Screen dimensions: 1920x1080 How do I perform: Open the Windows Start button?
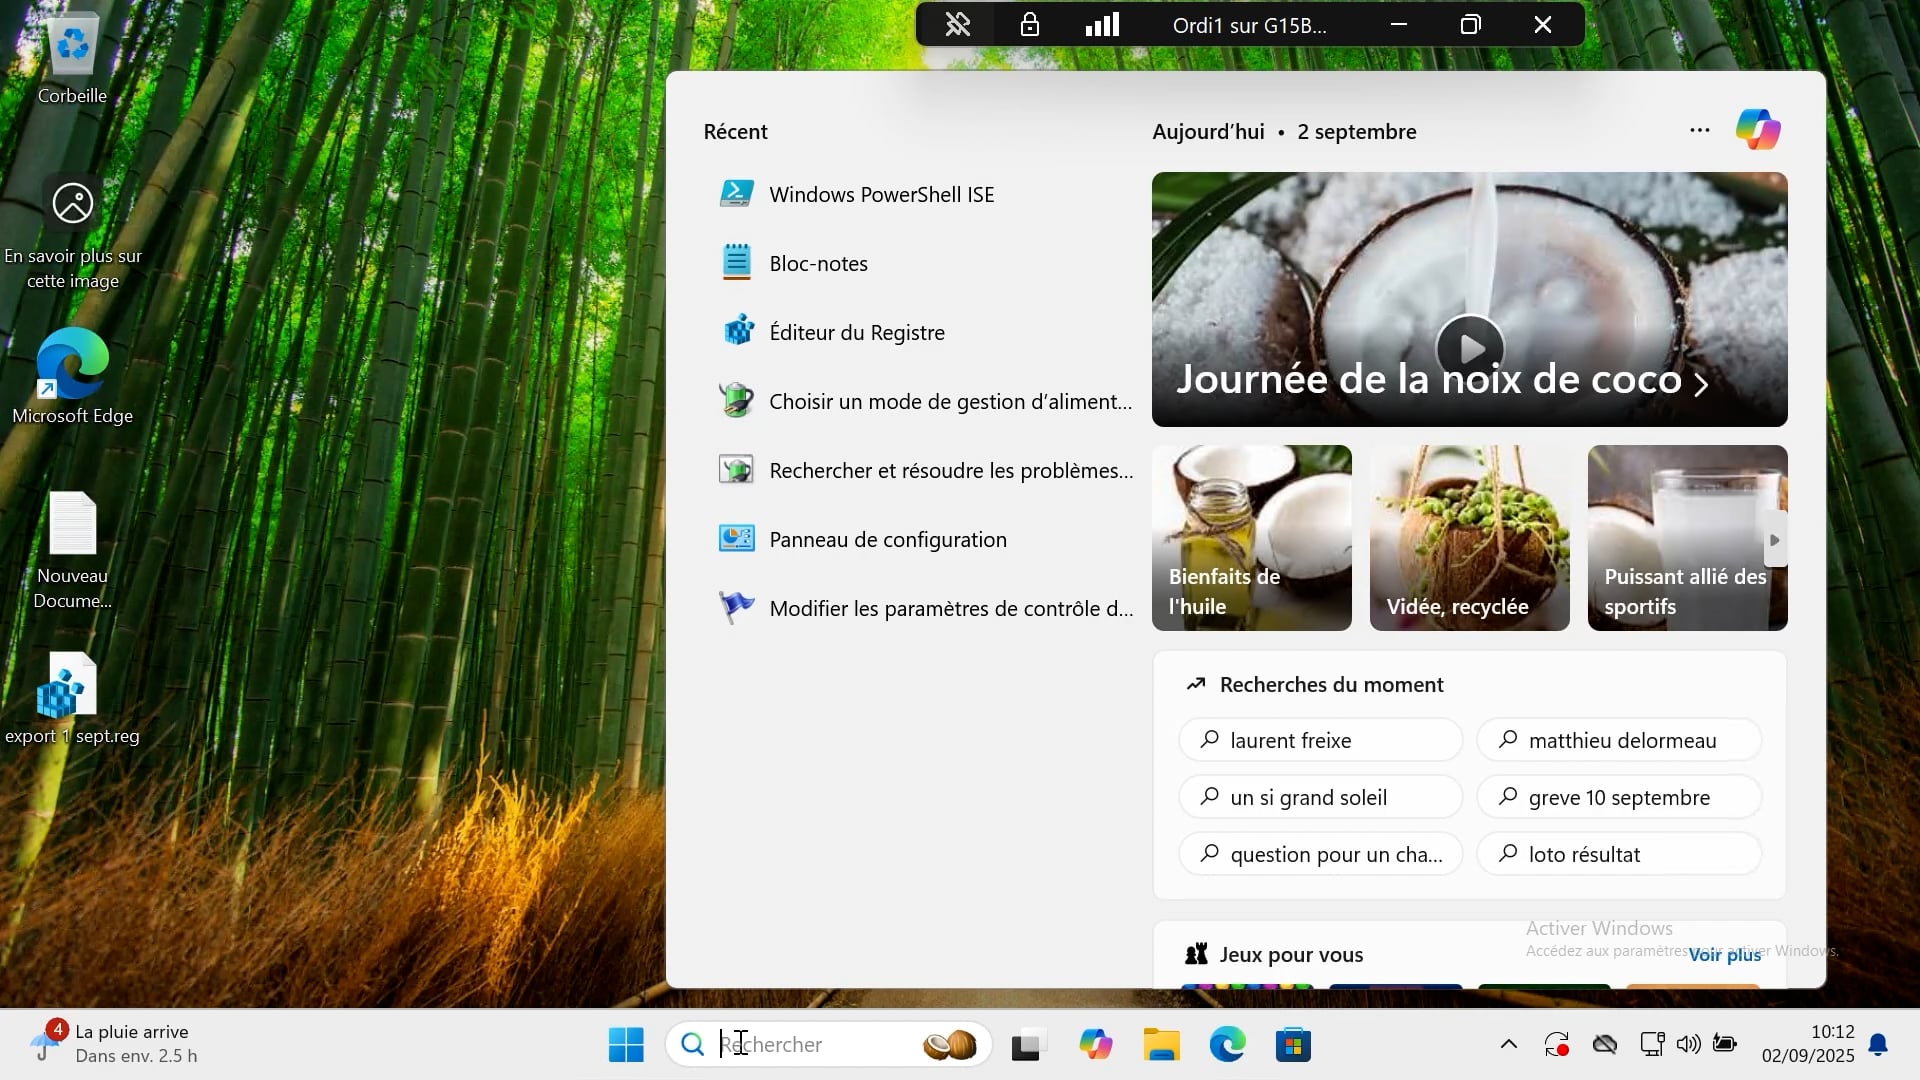tap(626, 1045)
